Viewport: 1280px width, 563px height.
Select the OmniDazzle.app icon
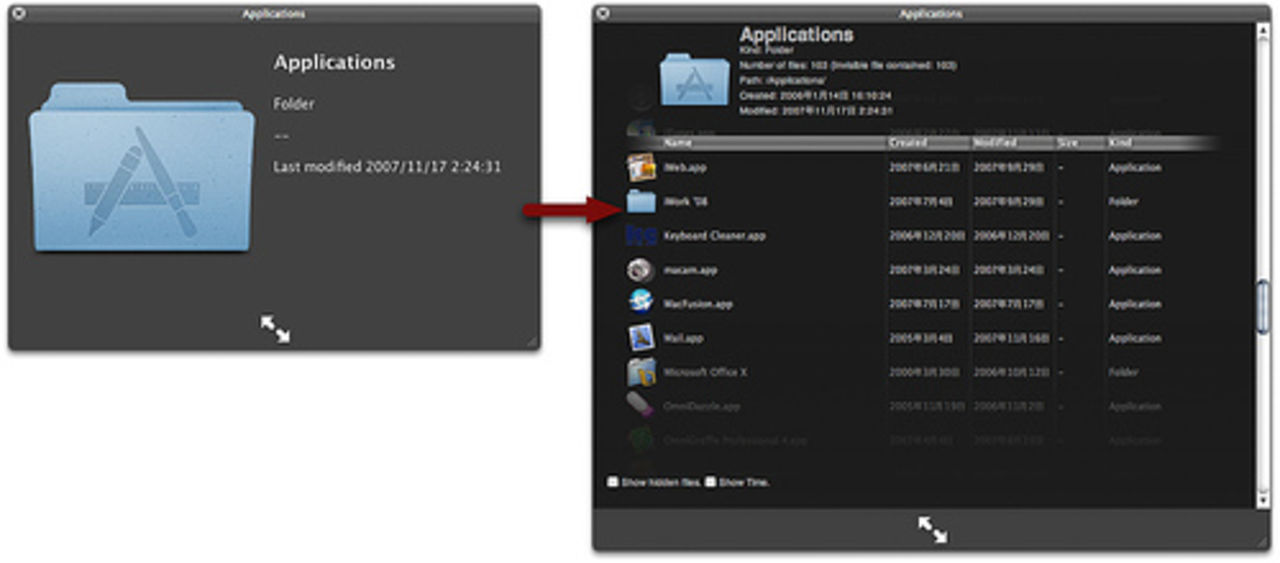pos(640,406)
